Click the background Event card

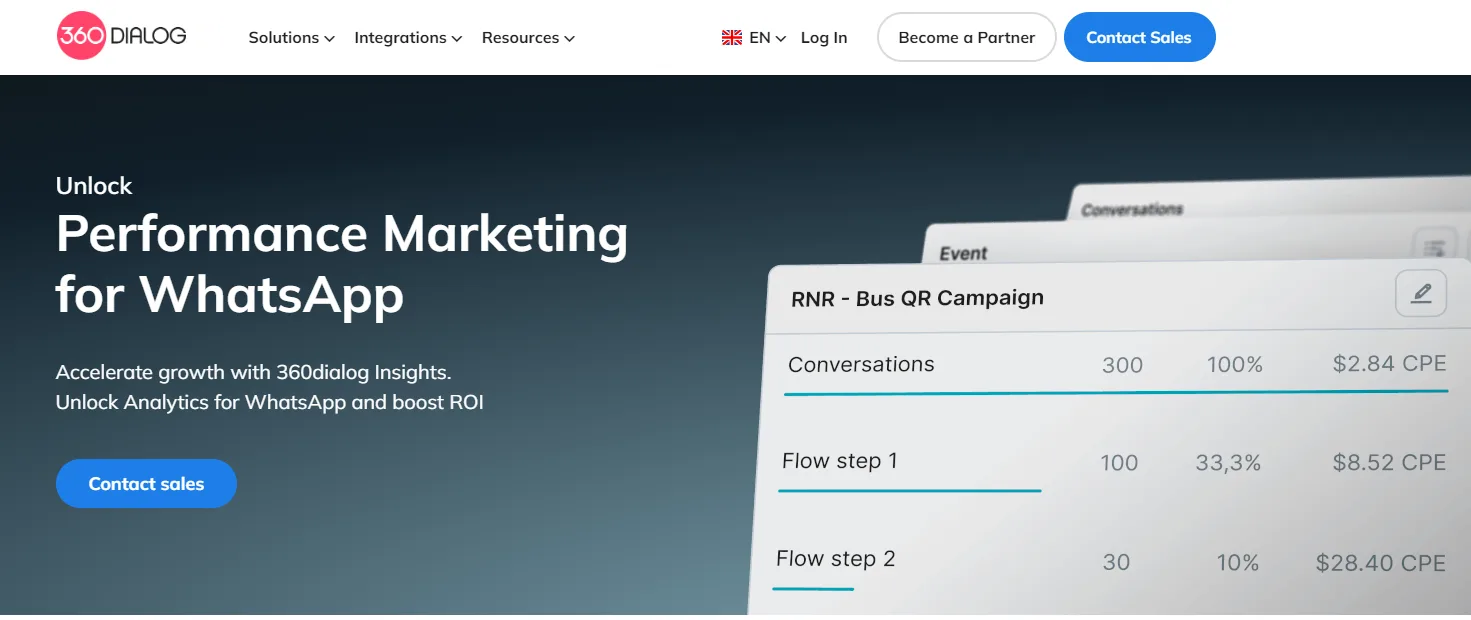click(963, 252)
